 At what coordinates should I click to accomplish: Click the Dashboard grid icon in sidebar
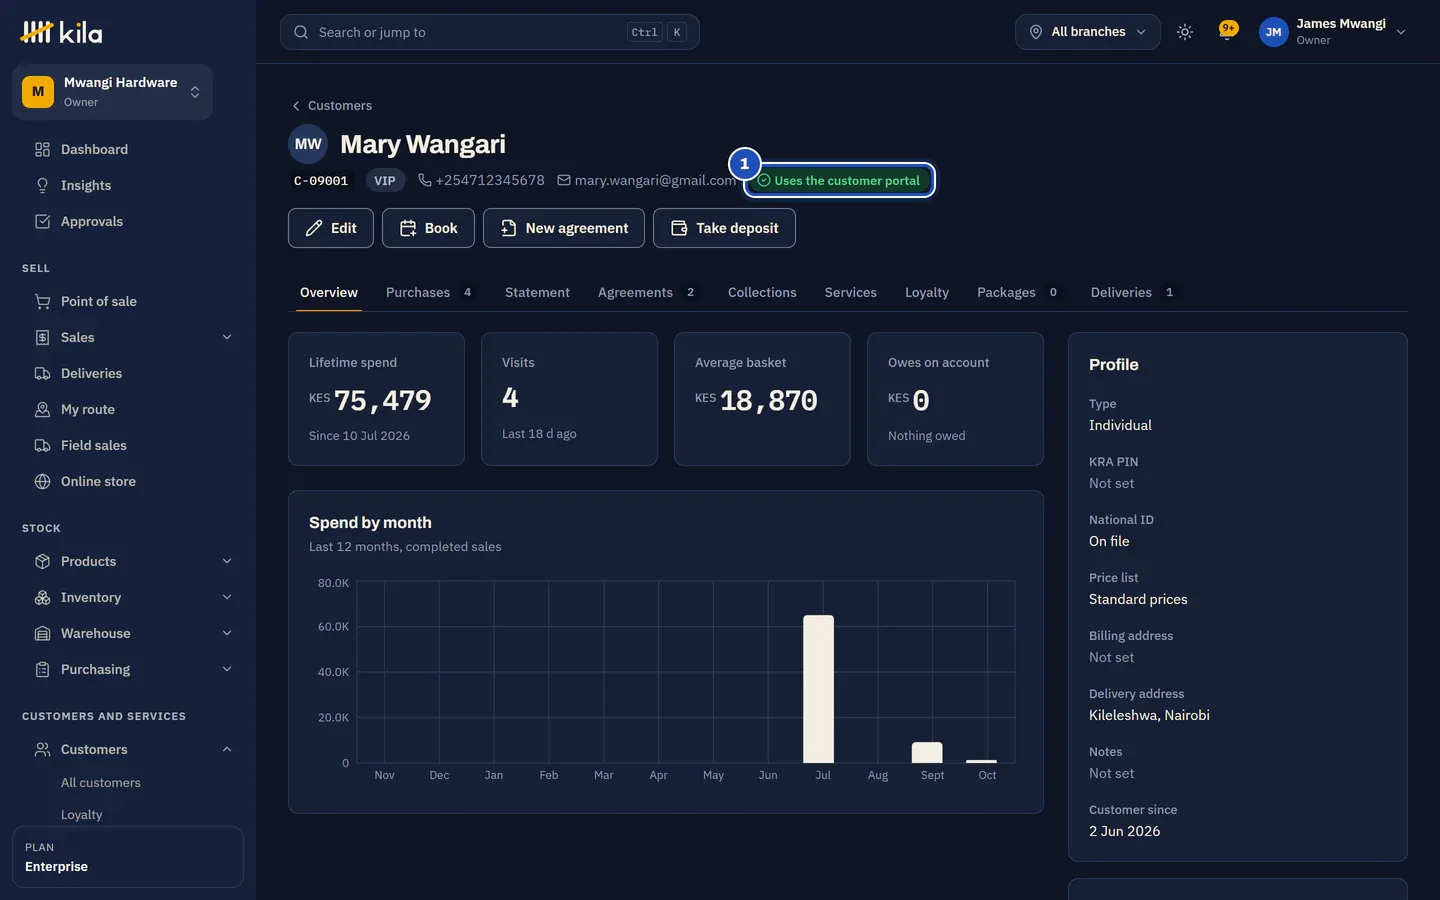42,149
